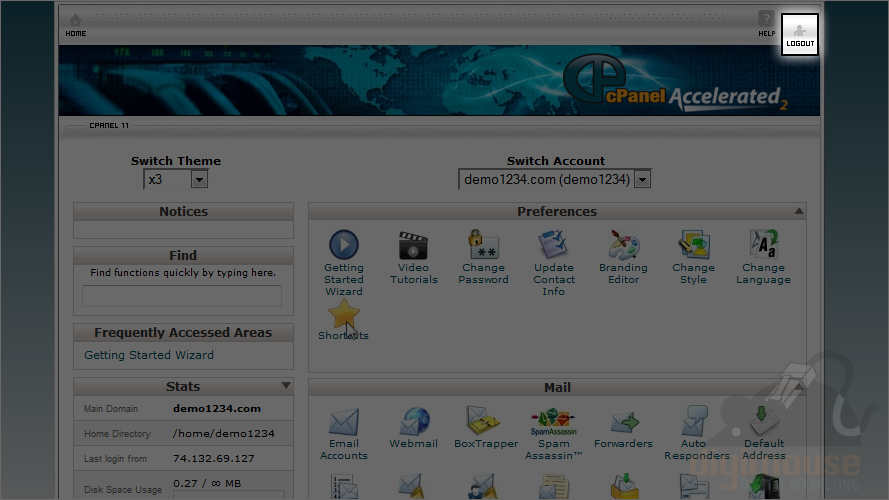This screenshot has height=500, width=889.
Task: Launch Video Tutorials
Action: [413, 246]
